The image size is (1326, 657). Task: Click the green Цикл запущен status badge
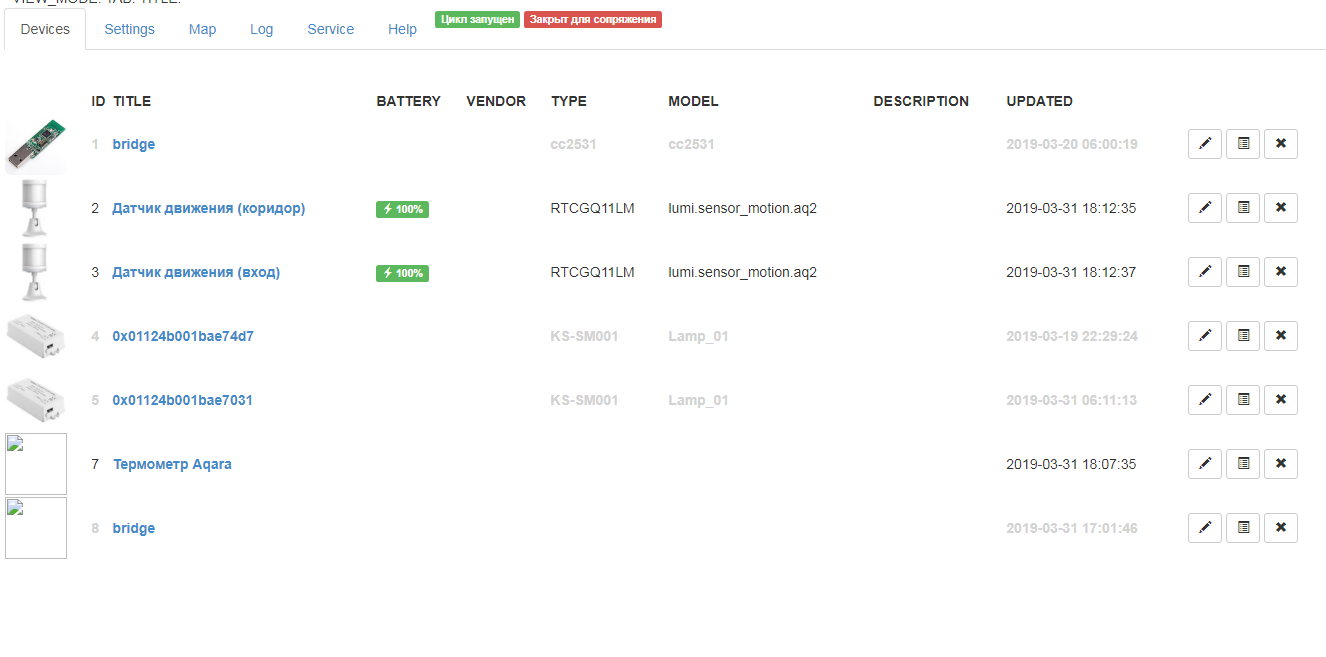point(478,19)
